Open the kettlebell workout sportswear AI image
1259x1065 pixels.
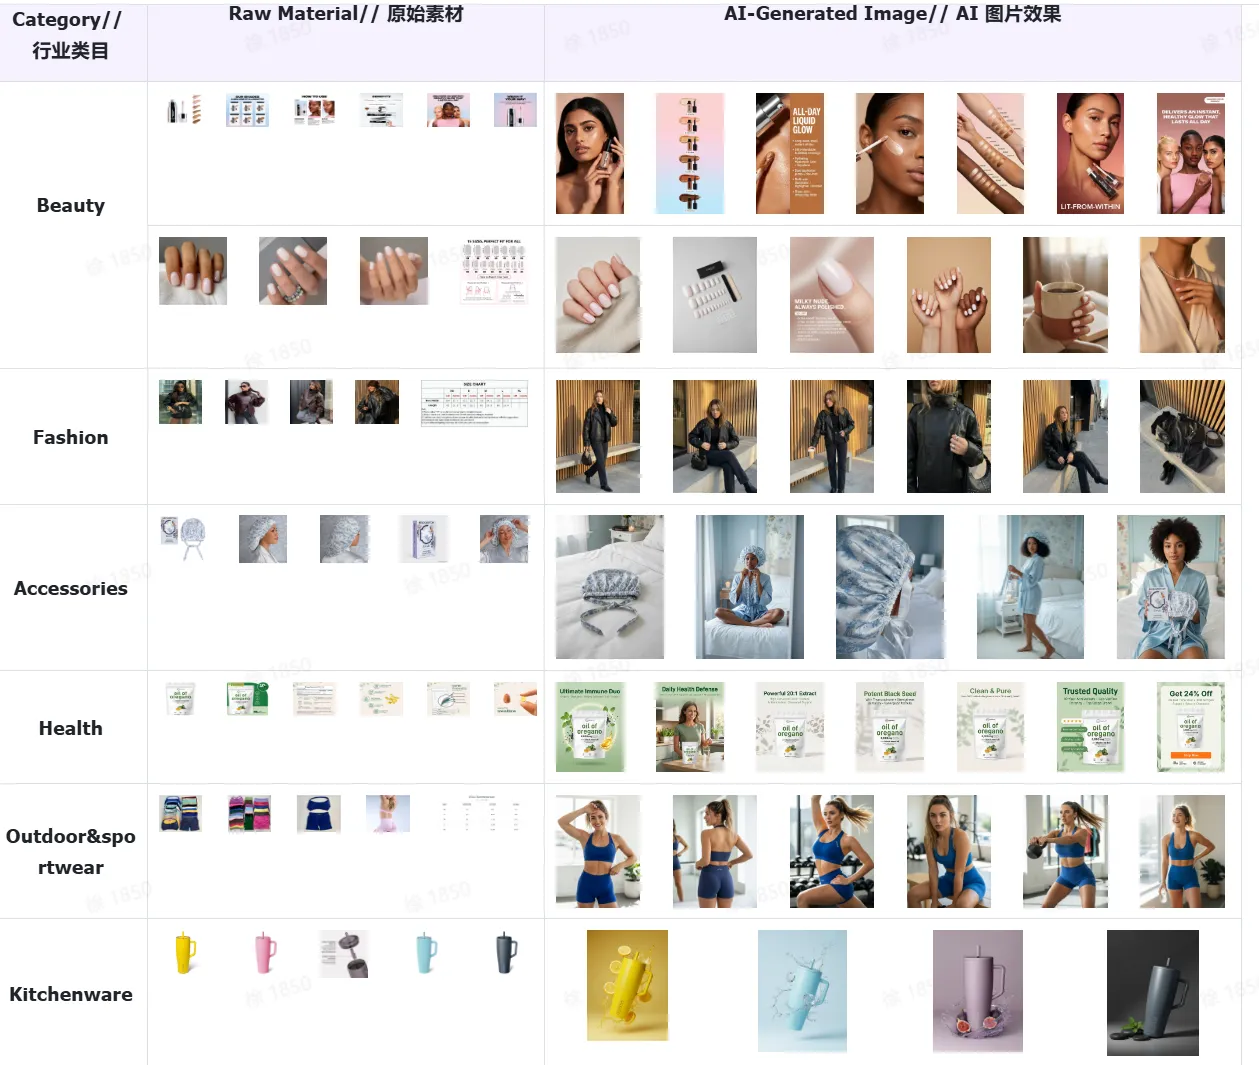(x=1065, y=851)
